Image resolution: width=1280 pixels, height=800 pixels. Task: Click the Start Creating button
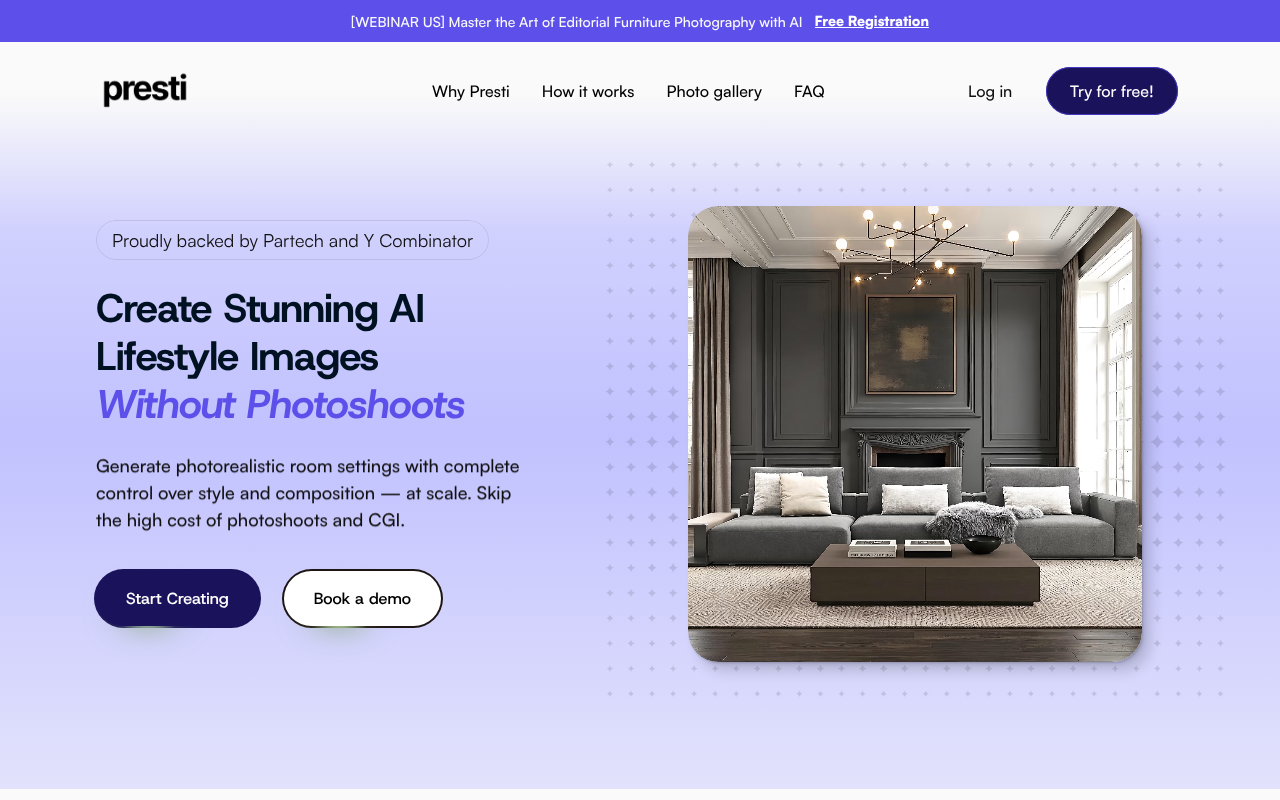click(x=177, y=598)
